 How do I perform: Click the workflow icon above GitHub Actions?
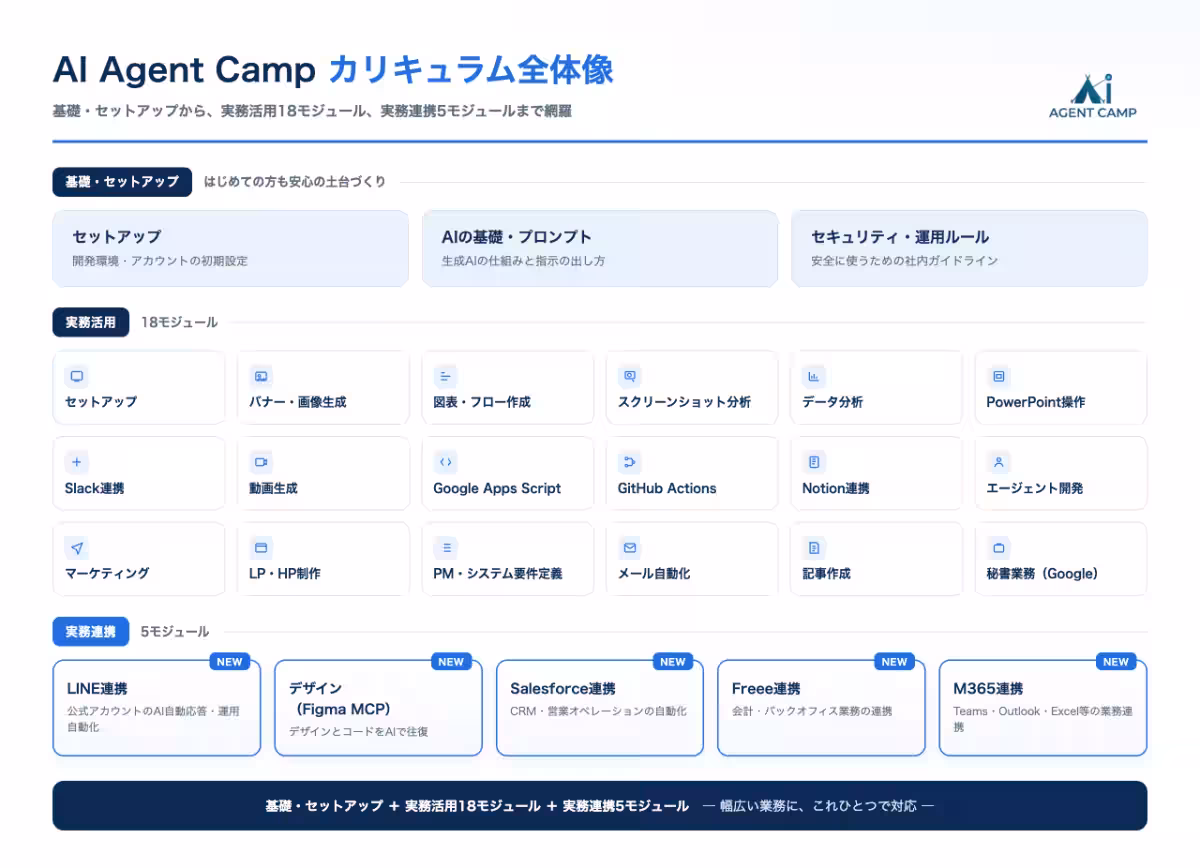(x=630, y=462)
